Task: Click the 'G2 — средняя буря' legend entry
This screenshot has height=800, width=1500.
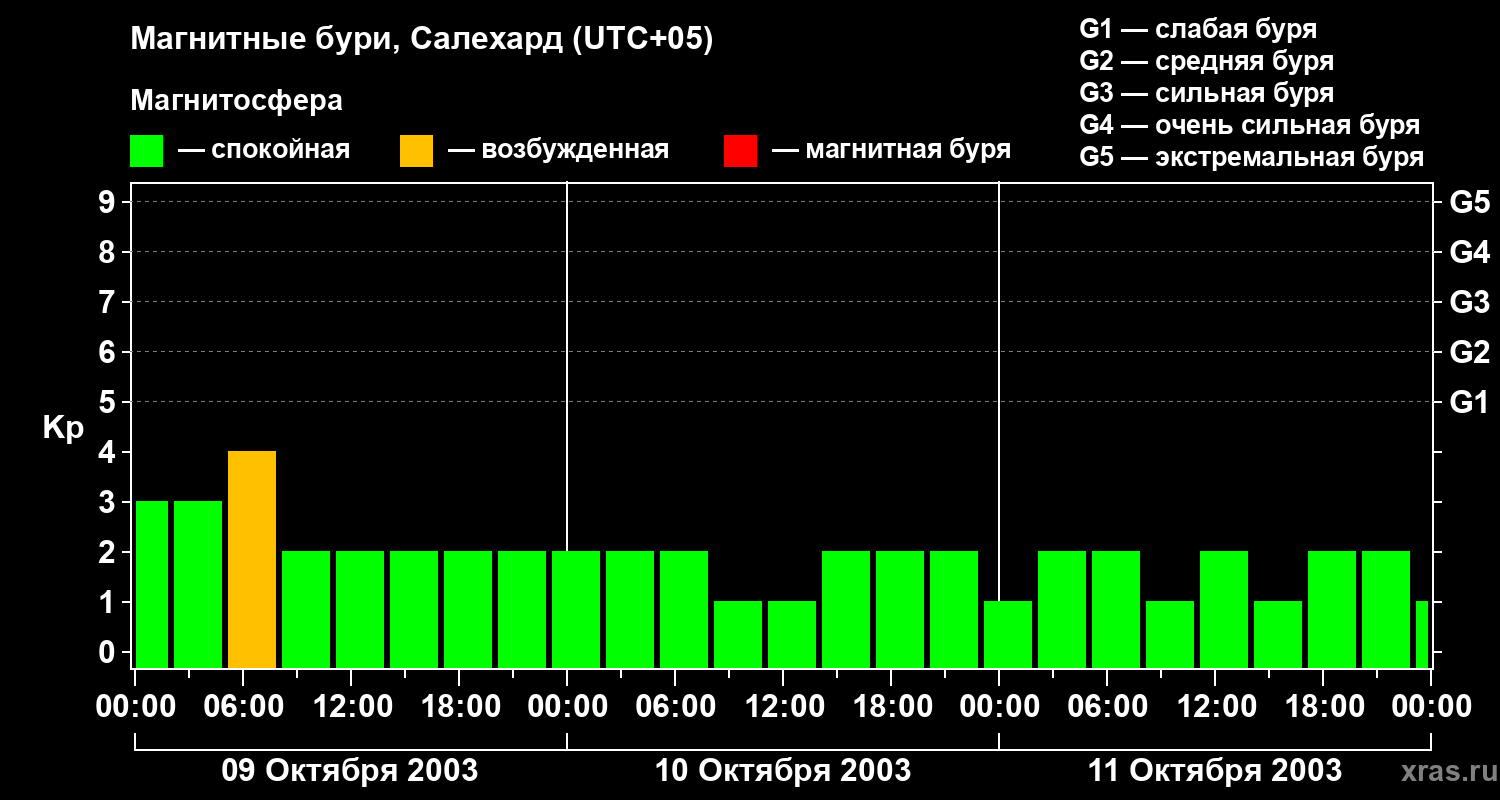Action: (x=1207, y=61)
